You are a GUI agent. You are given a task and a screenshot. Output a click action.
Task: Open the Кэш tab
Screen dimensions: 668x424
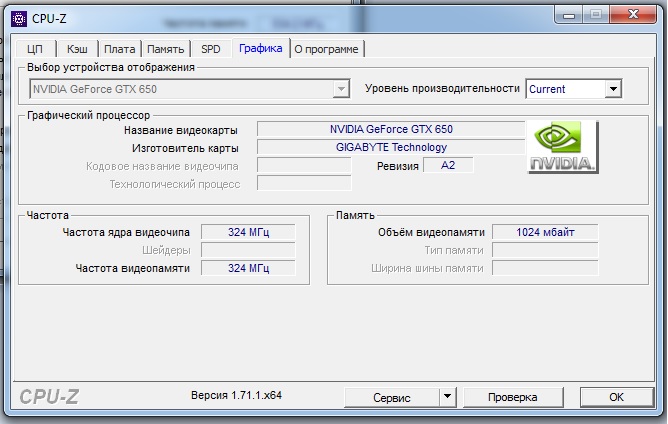(x=77, y=49)
